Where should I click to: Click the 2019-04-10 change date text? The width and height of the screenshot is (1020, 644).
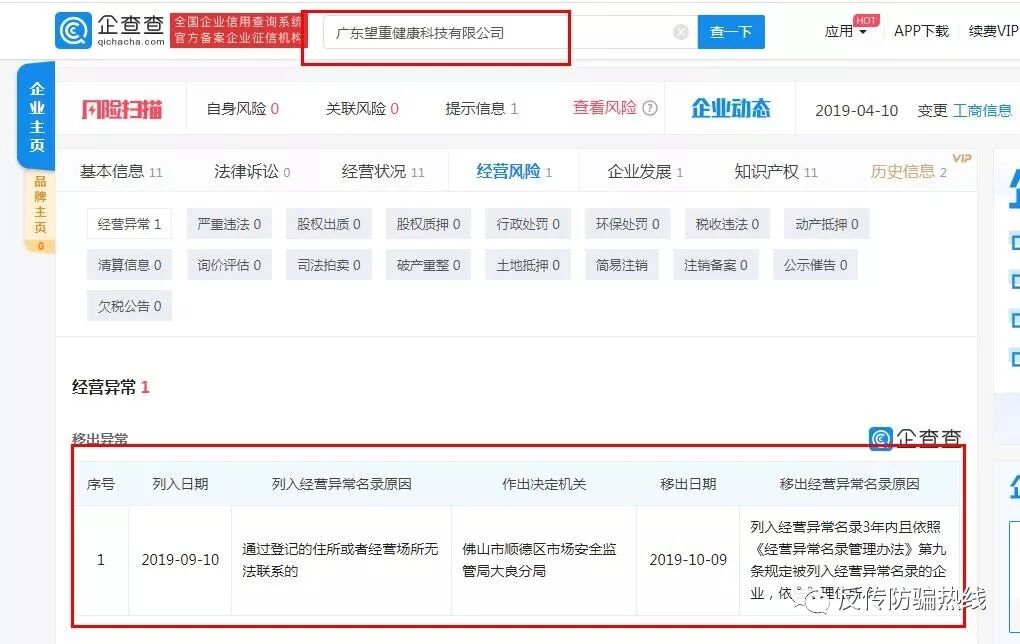857,111
